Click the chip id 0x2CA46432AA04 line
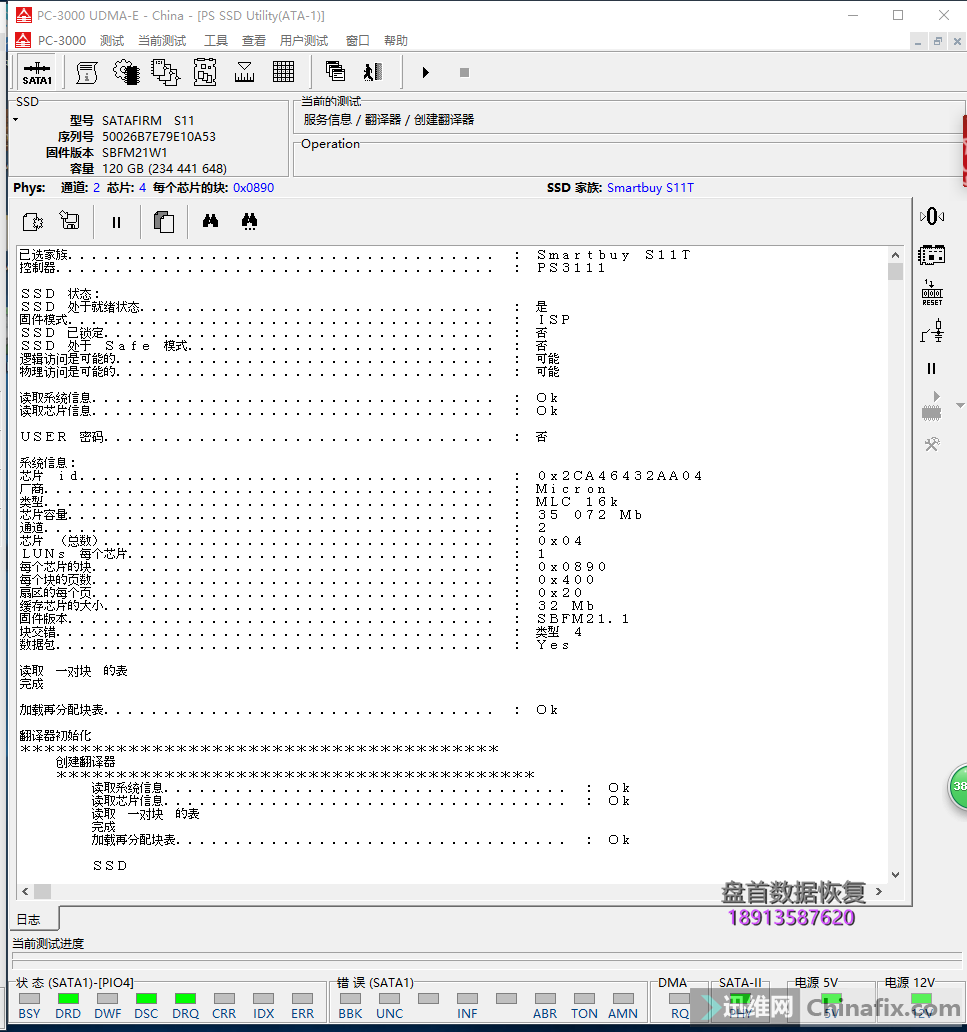967x1032 pixels. (x=361, y=475)
